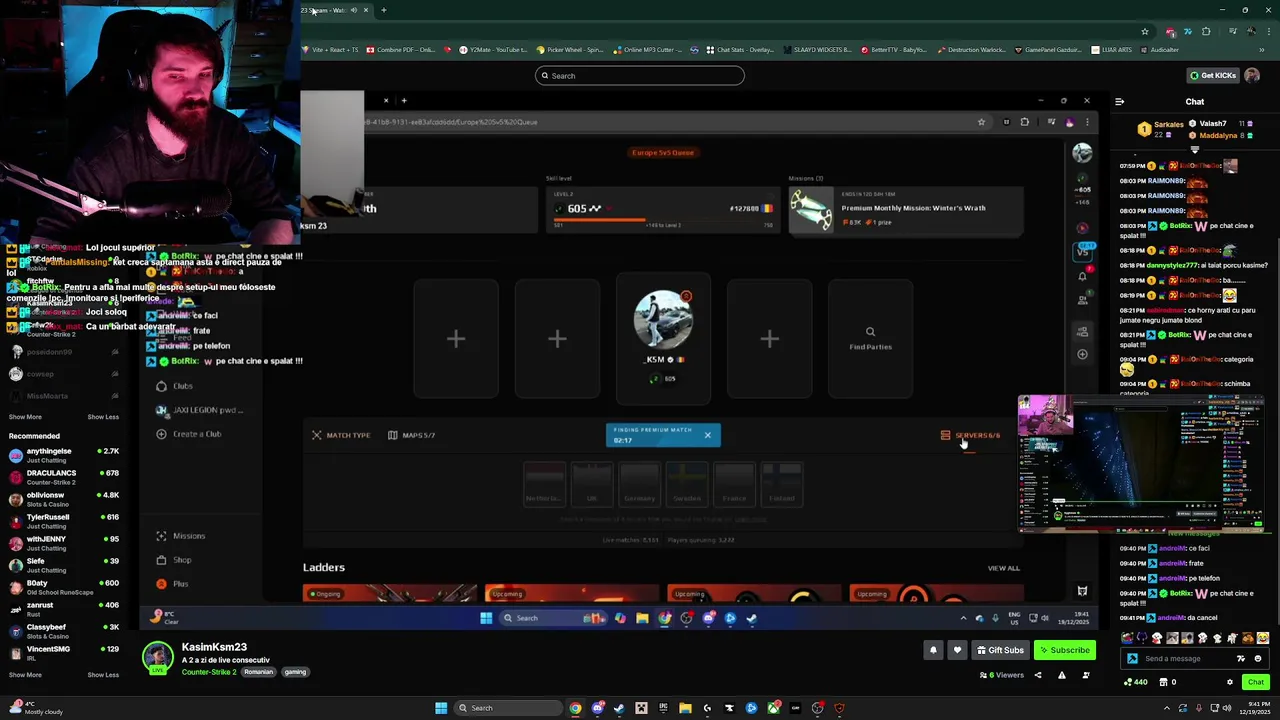Report stream using warning triangle icon
Image resolution: width=1280 pixels, height=720 pixels.
(x=1061, y=675)
